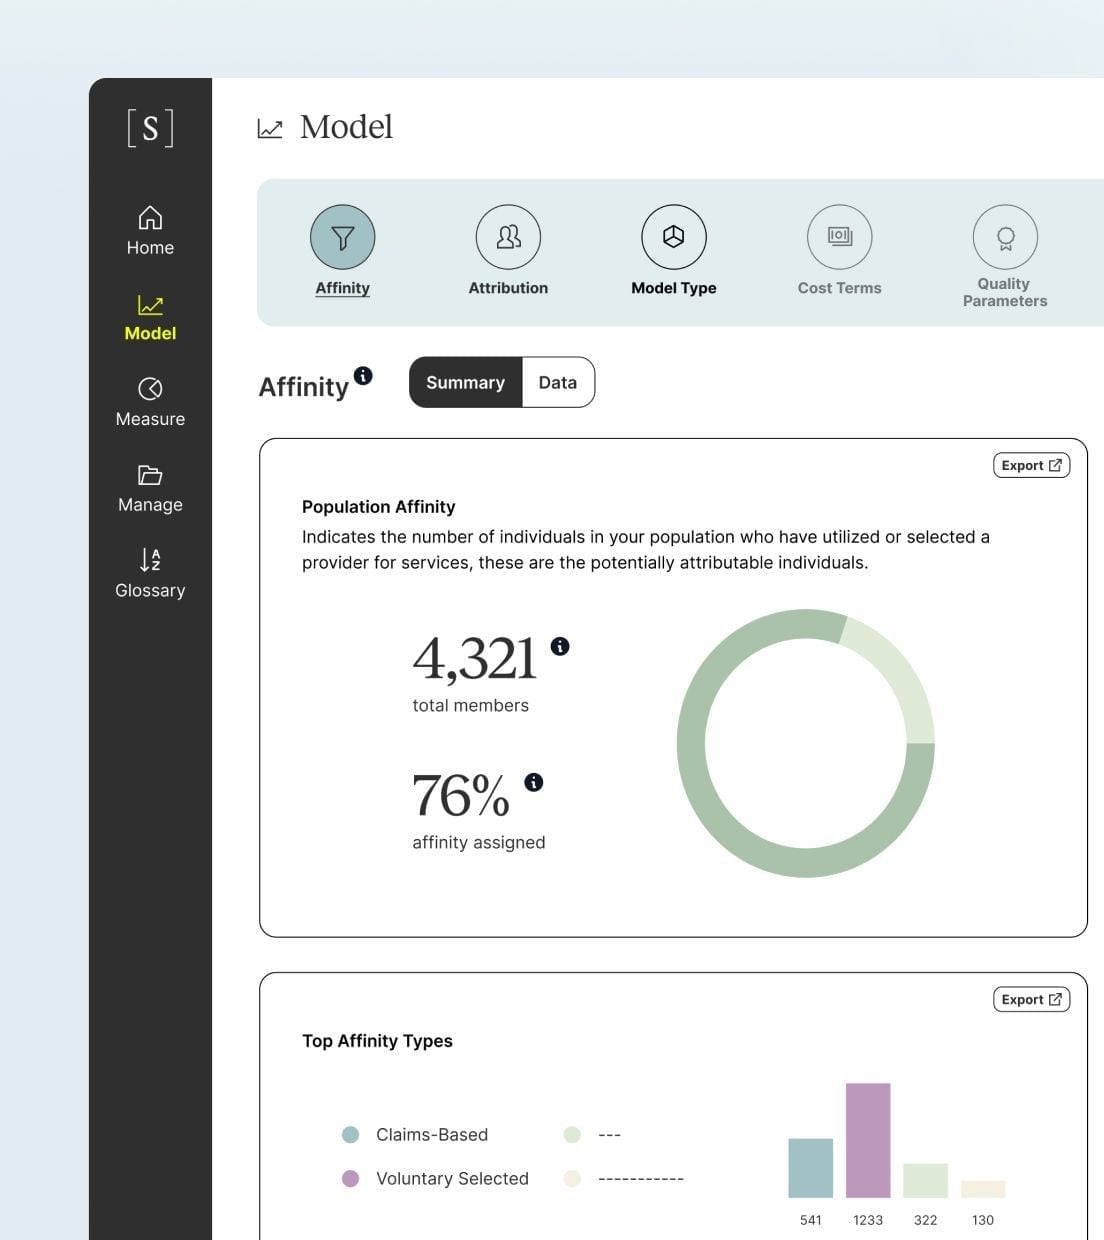Toggle the info icon beside 76% affinity assigned
The image size is (1104, 1240).
click(534, 783)
